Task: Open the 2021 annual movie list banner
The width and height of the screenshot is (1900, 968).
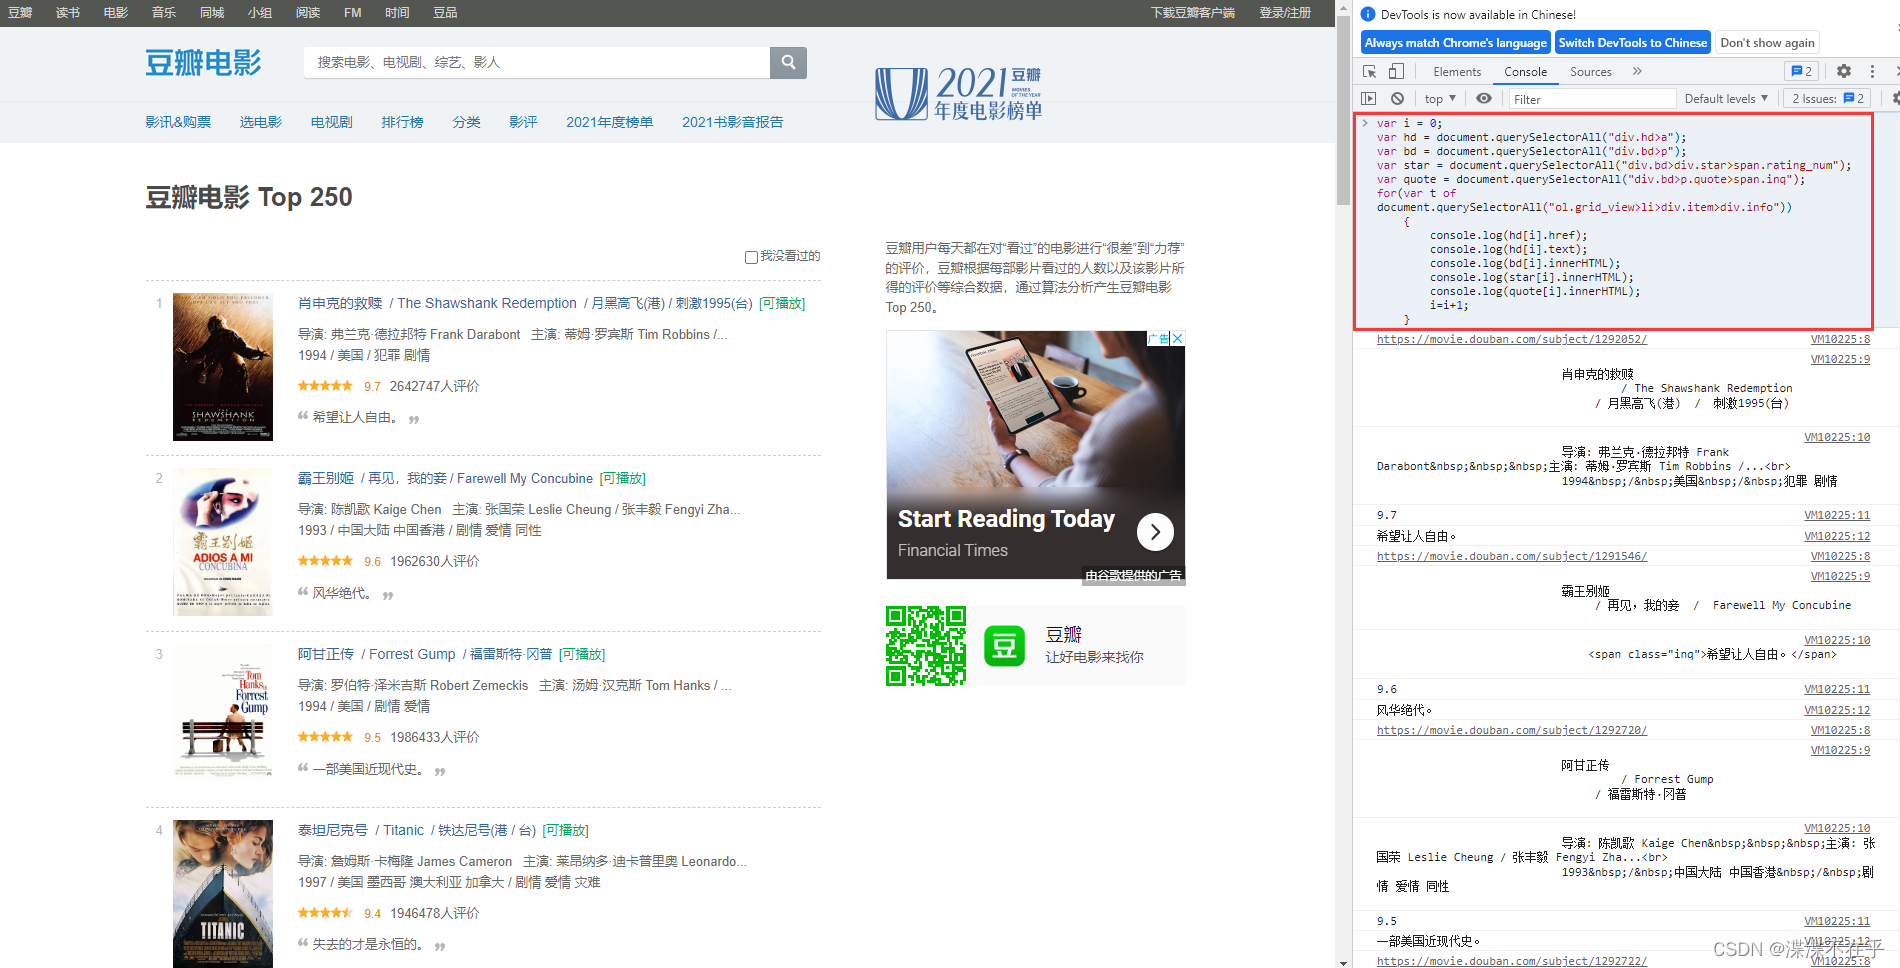Action: click(x=959, y=94)
